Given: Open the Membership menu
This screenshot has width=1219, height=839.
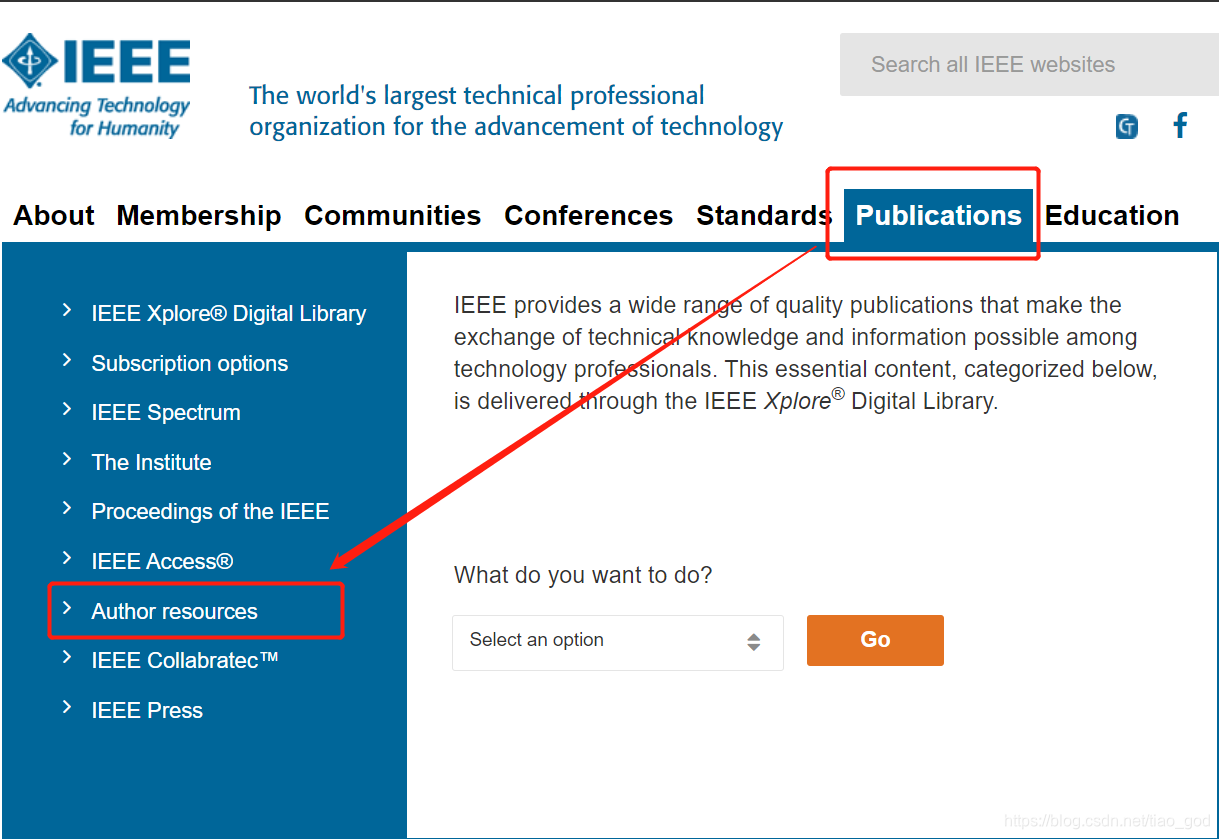Looking at the screenshot, I should point(198,215).
